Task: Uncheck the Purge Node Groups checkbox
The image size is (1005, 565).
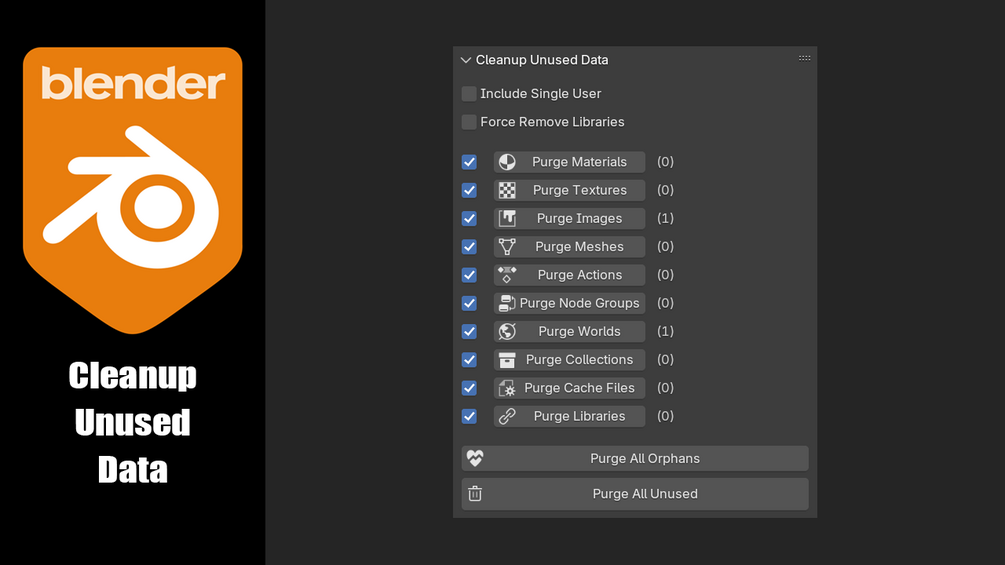Action: 469,303
